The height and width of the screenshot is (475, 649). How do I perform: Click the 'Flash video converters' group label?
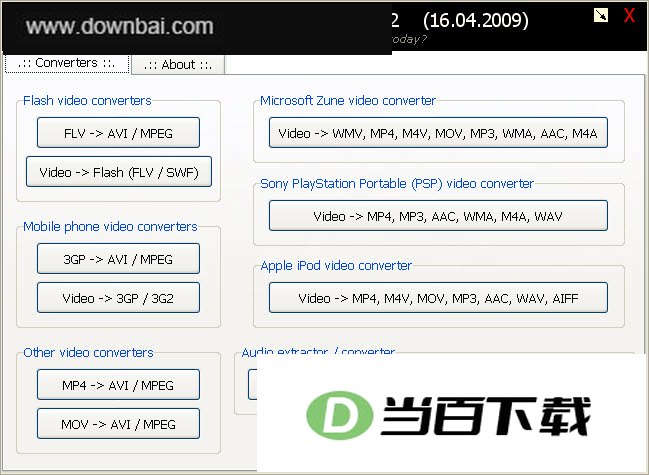tap(87, 101)
